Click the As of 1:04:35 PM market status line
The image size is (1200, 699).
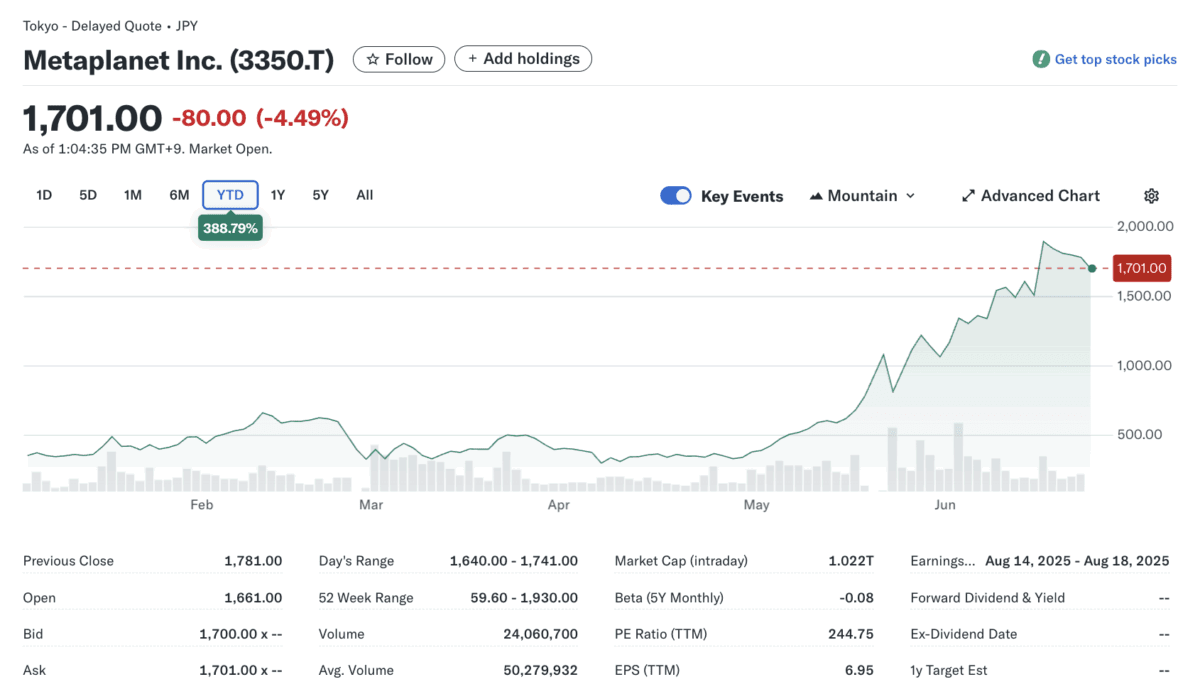(148, 149)
